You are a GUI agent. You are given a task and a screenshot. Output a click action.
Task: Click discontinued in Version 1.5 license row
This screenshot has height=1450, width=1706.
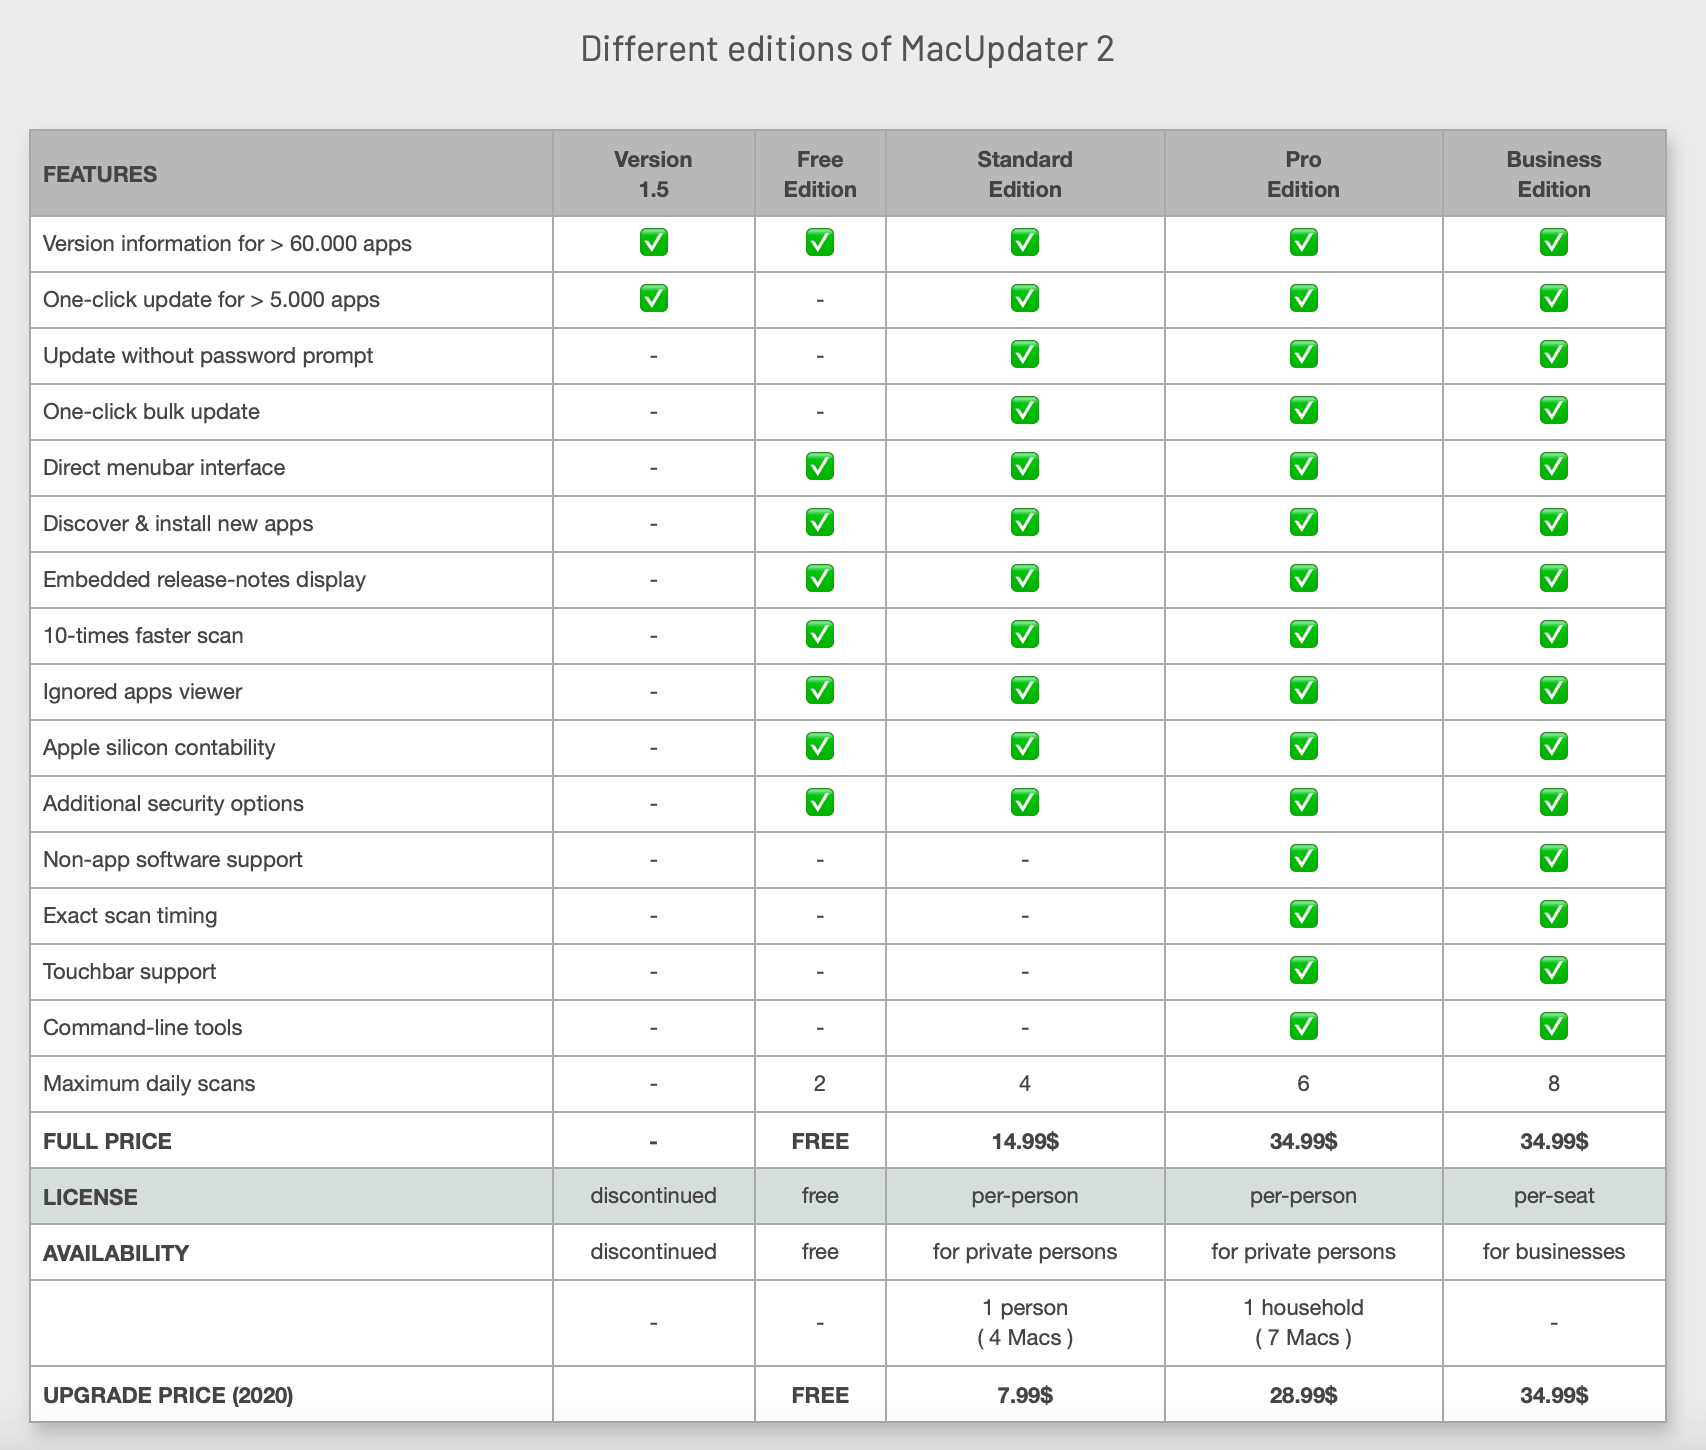(653, 1196)
